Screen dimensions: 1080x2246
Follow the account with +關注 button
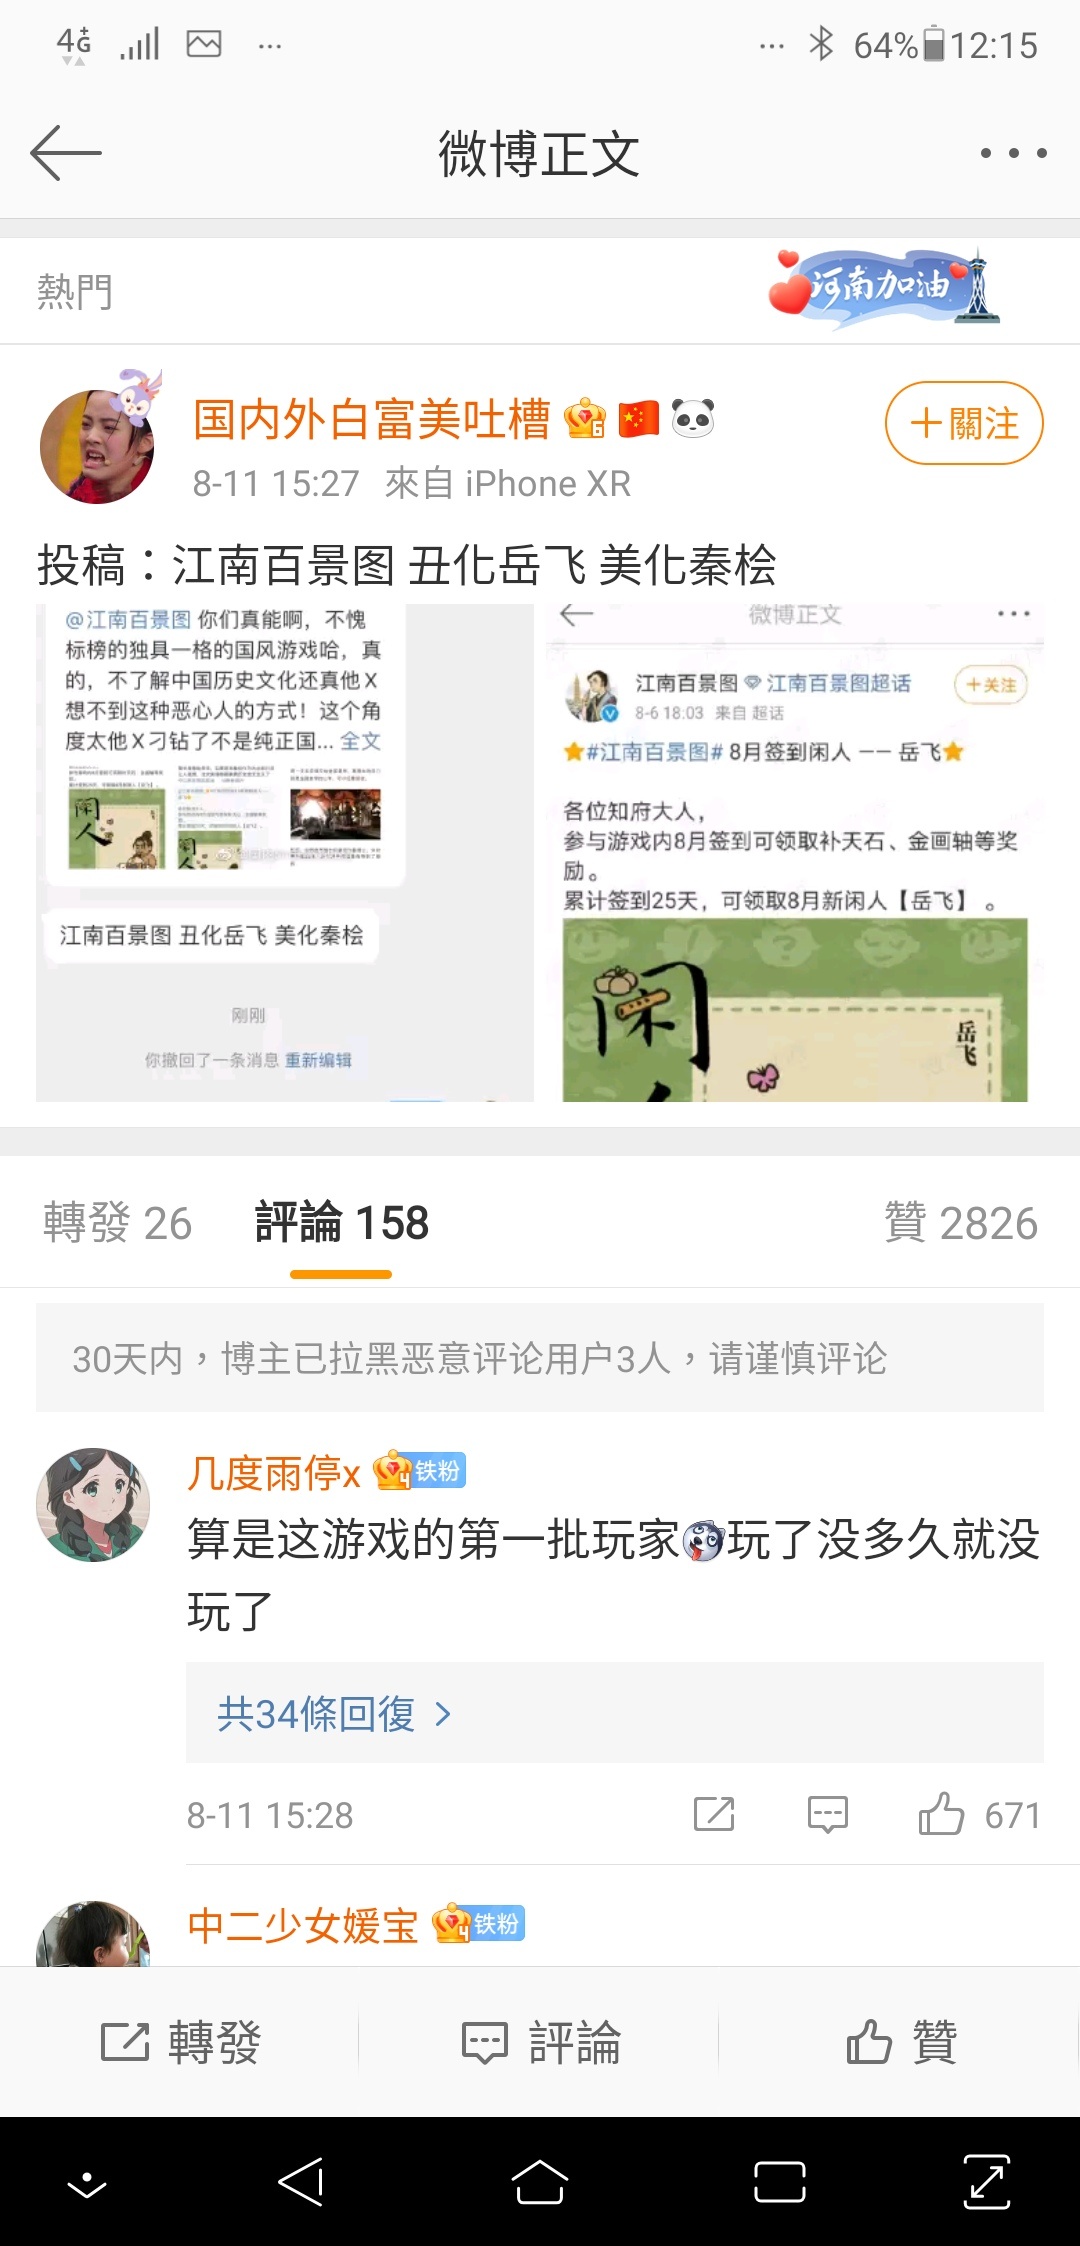point(964,423)
